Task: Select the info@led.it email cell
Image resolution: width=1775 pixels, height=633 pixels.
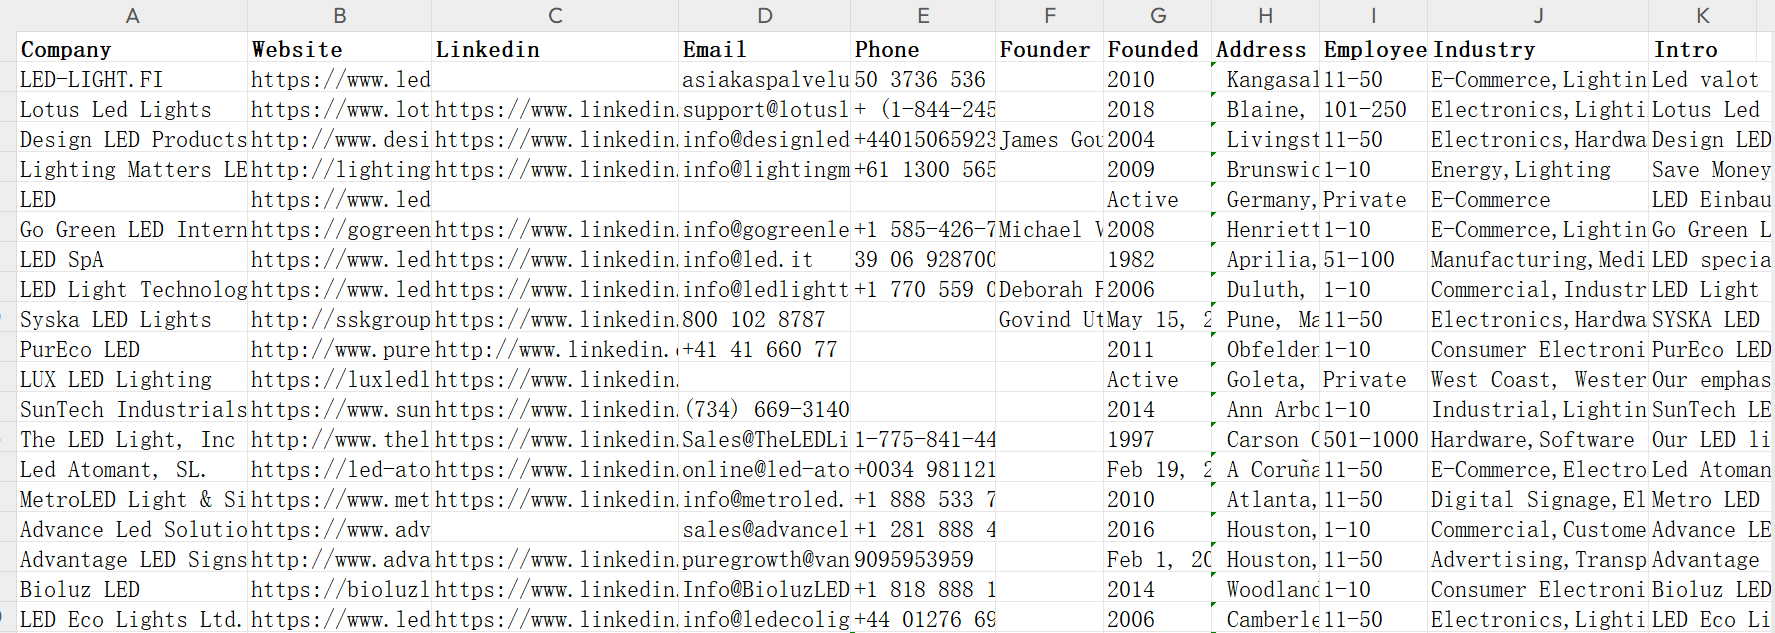Action: point(764,259)
